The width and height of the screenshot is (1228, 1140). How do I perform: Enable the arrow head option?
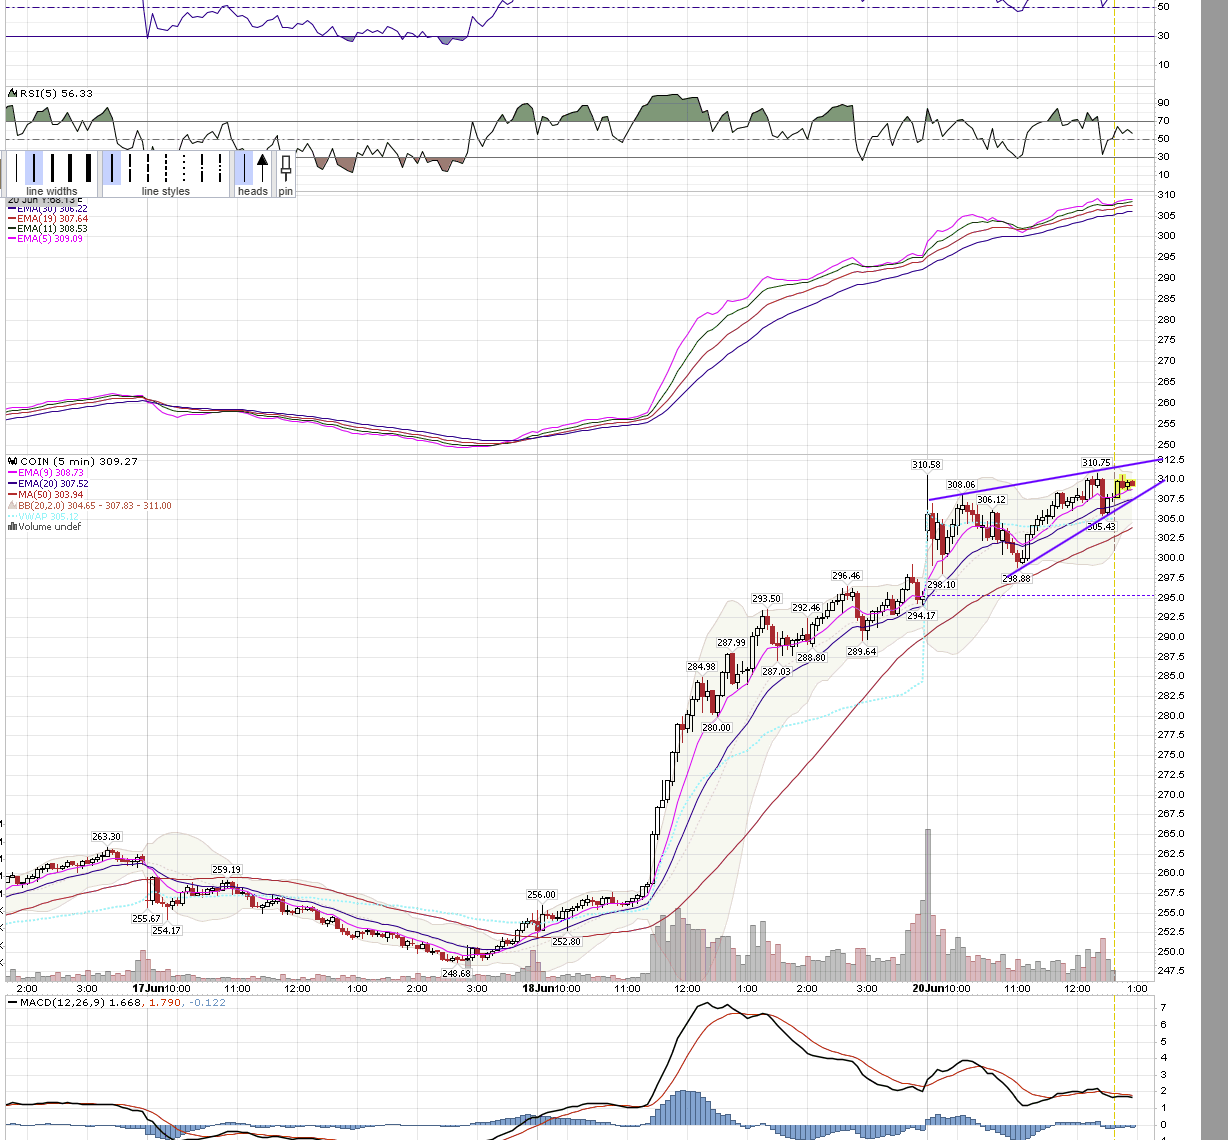point(262,167)
